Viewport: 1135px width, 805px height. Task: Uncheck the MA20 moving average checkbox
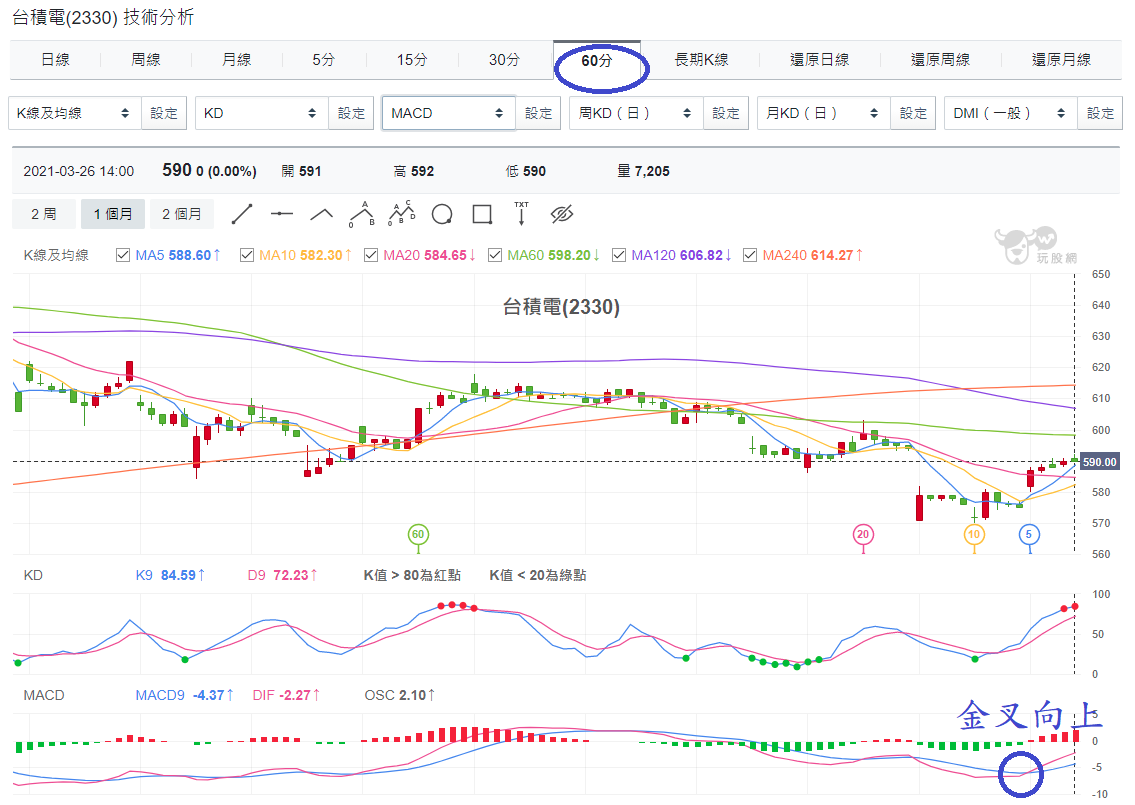coord(371,255)
